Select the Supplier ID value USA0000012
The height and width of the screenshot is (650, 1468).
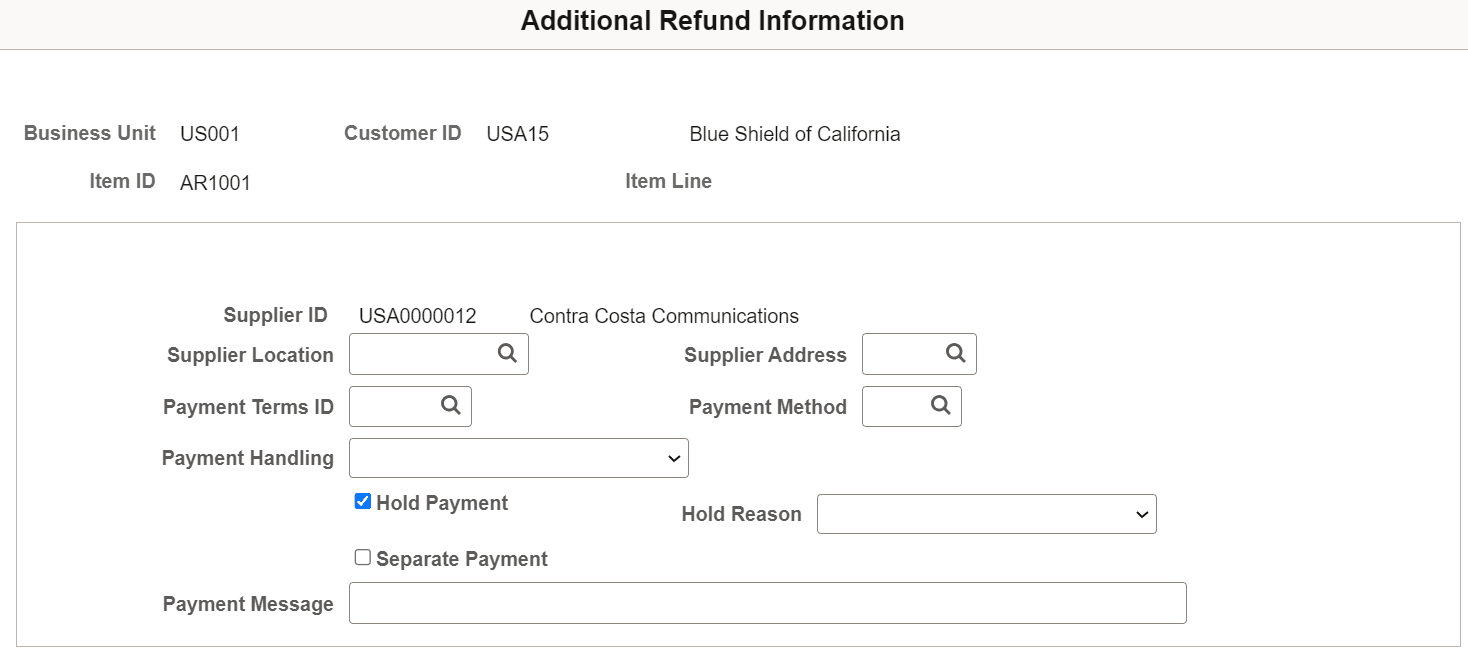pos(417,315)
